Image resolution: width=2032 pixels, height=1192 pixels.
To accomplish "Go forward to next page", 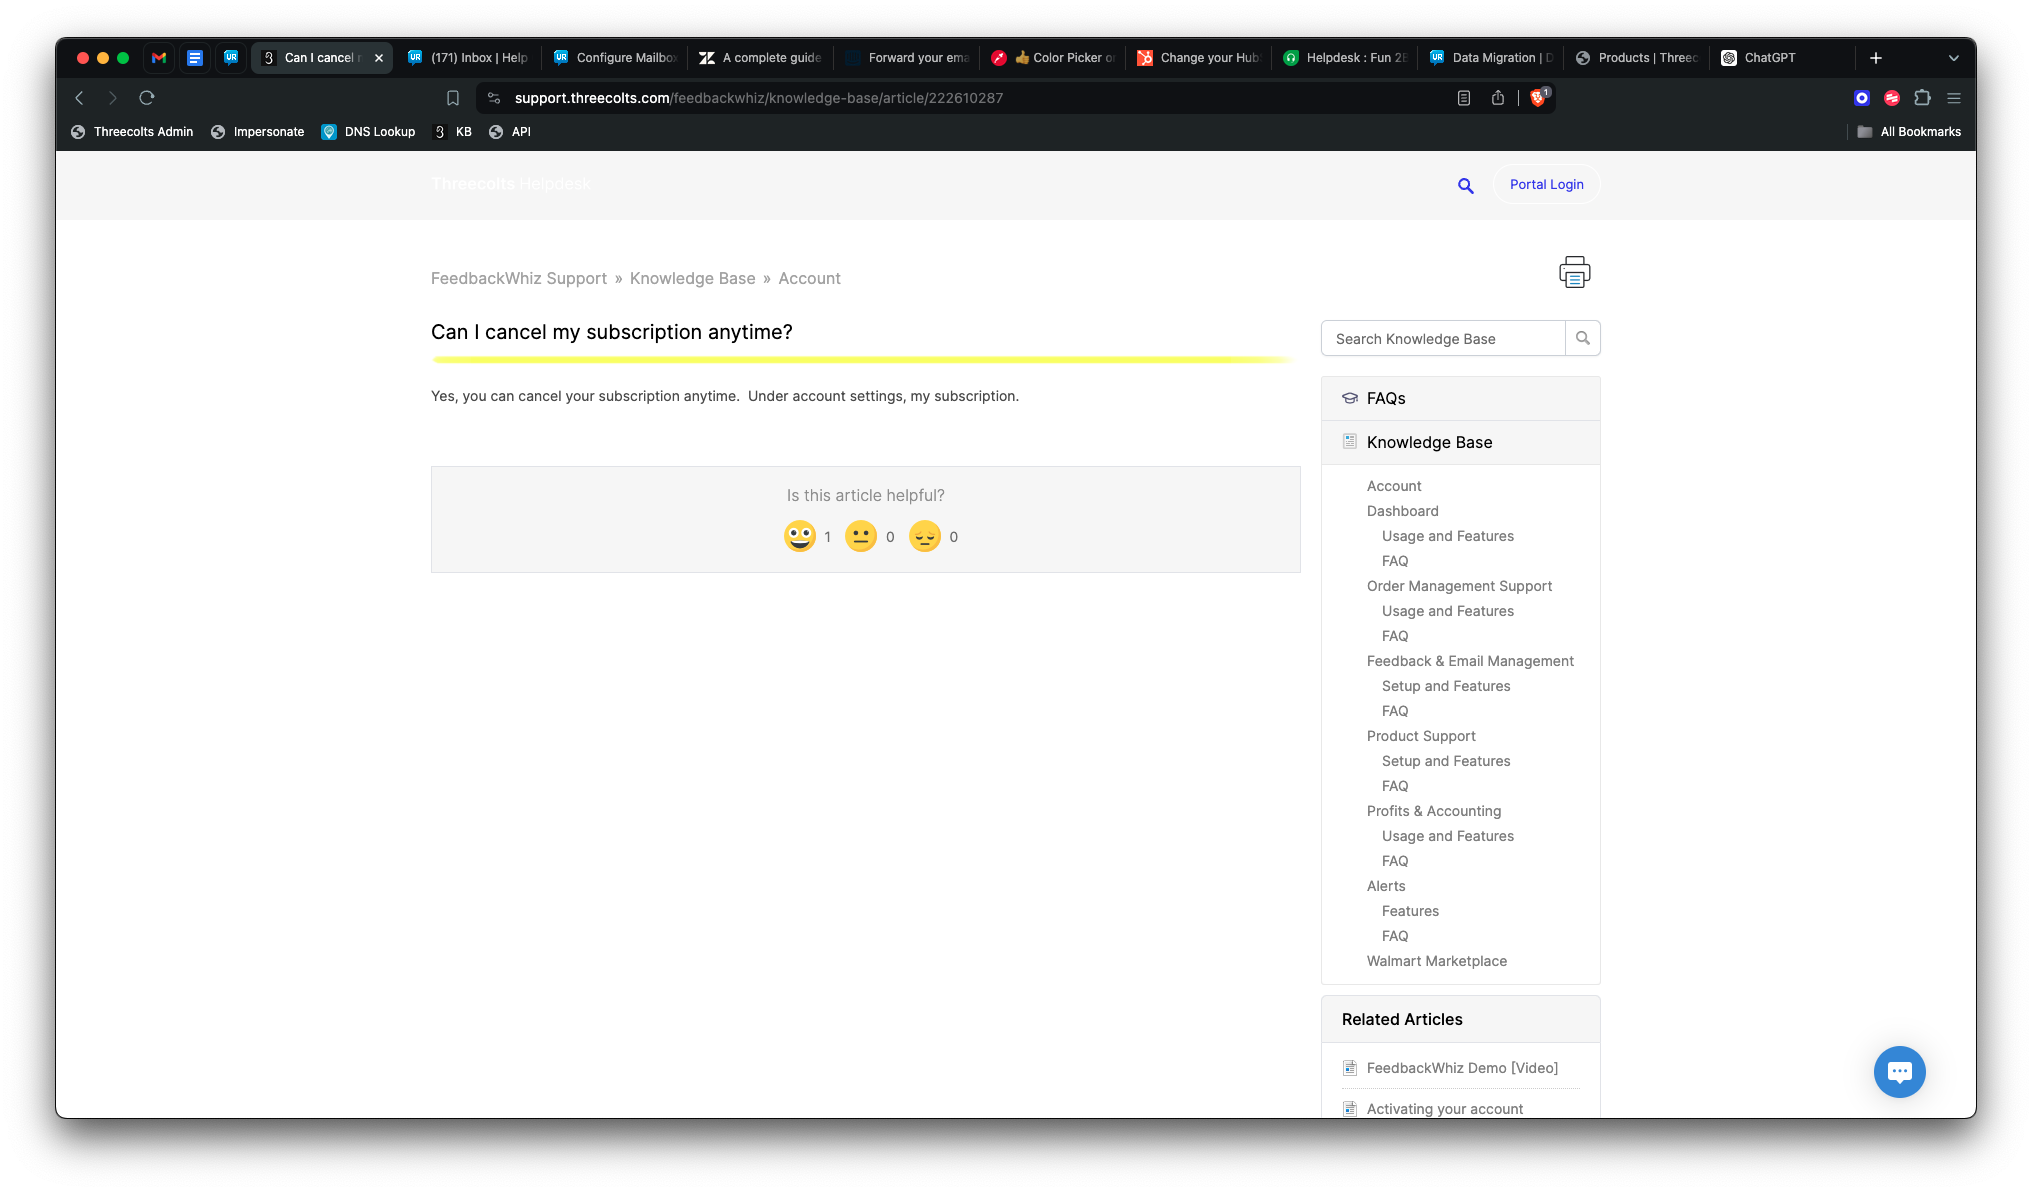I will click(112, 98).
